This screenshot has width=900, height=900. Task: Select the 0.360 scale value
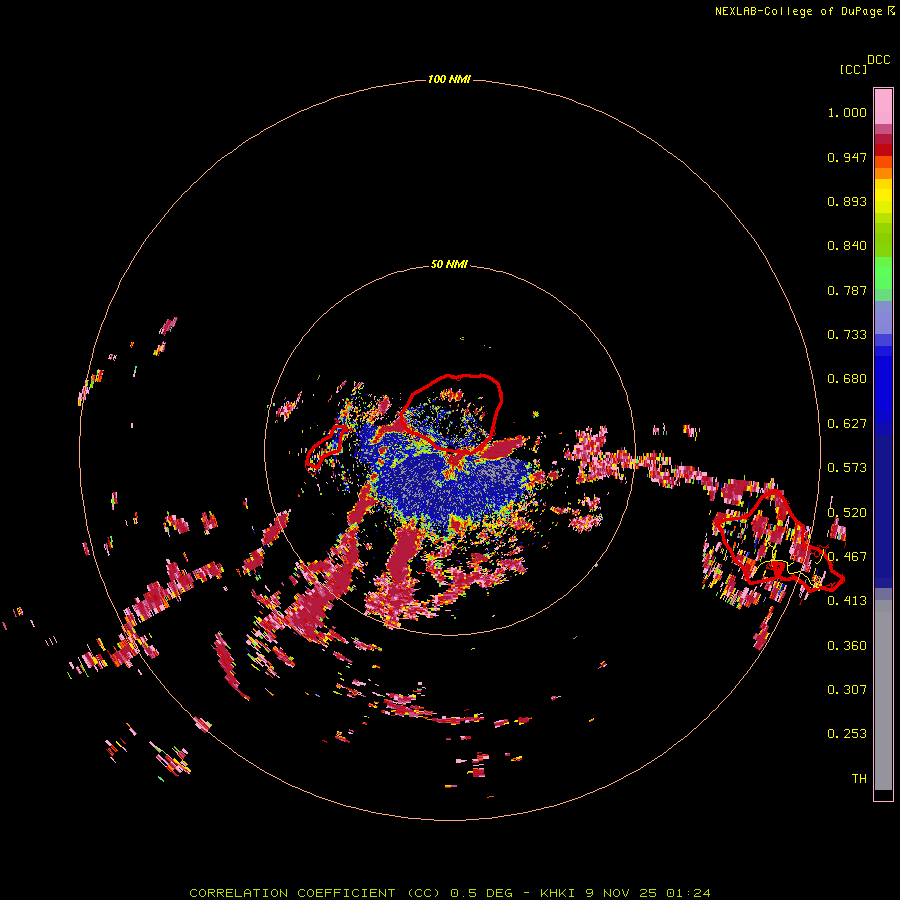(847, 646)
